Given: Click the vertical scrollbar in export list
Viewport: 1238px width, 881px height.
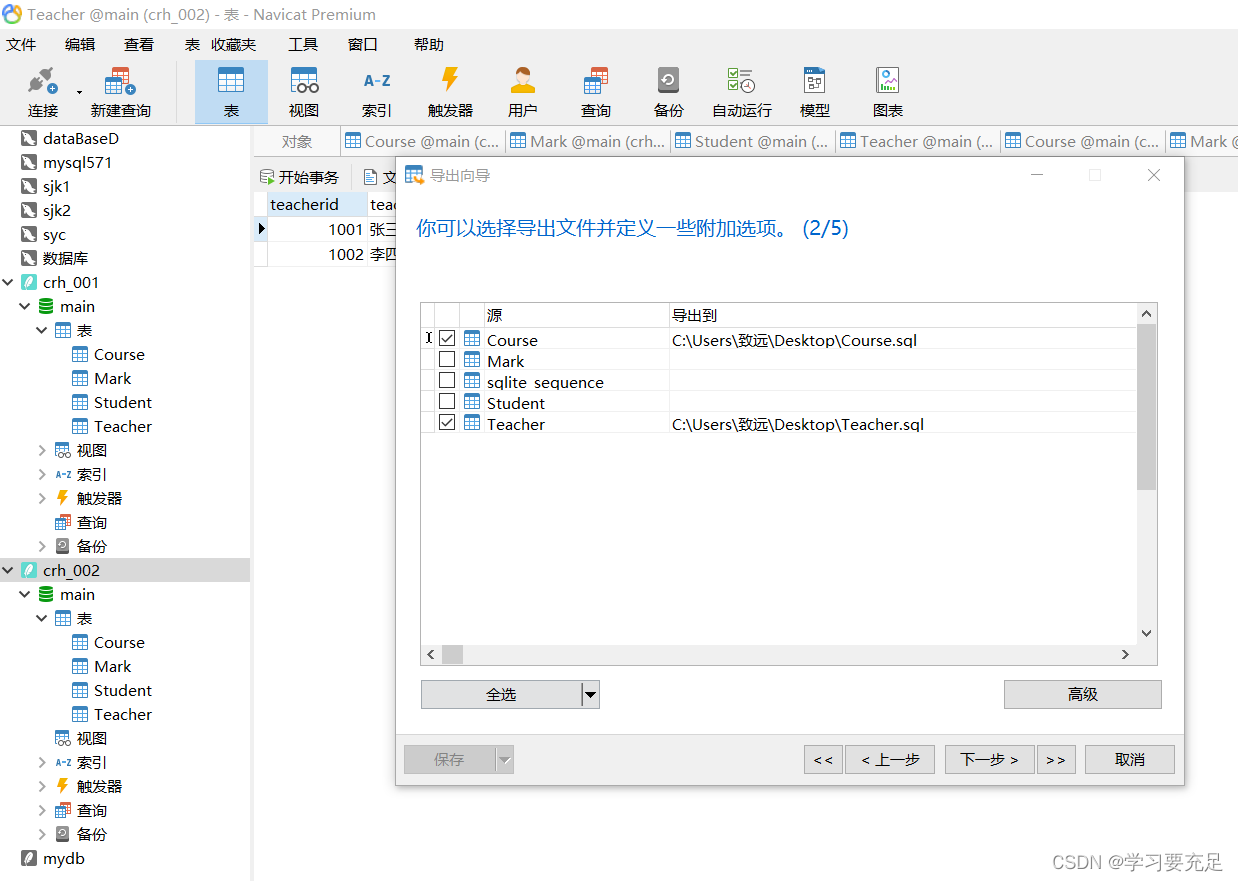Looking at the screenshot, I should [1147, 407].
